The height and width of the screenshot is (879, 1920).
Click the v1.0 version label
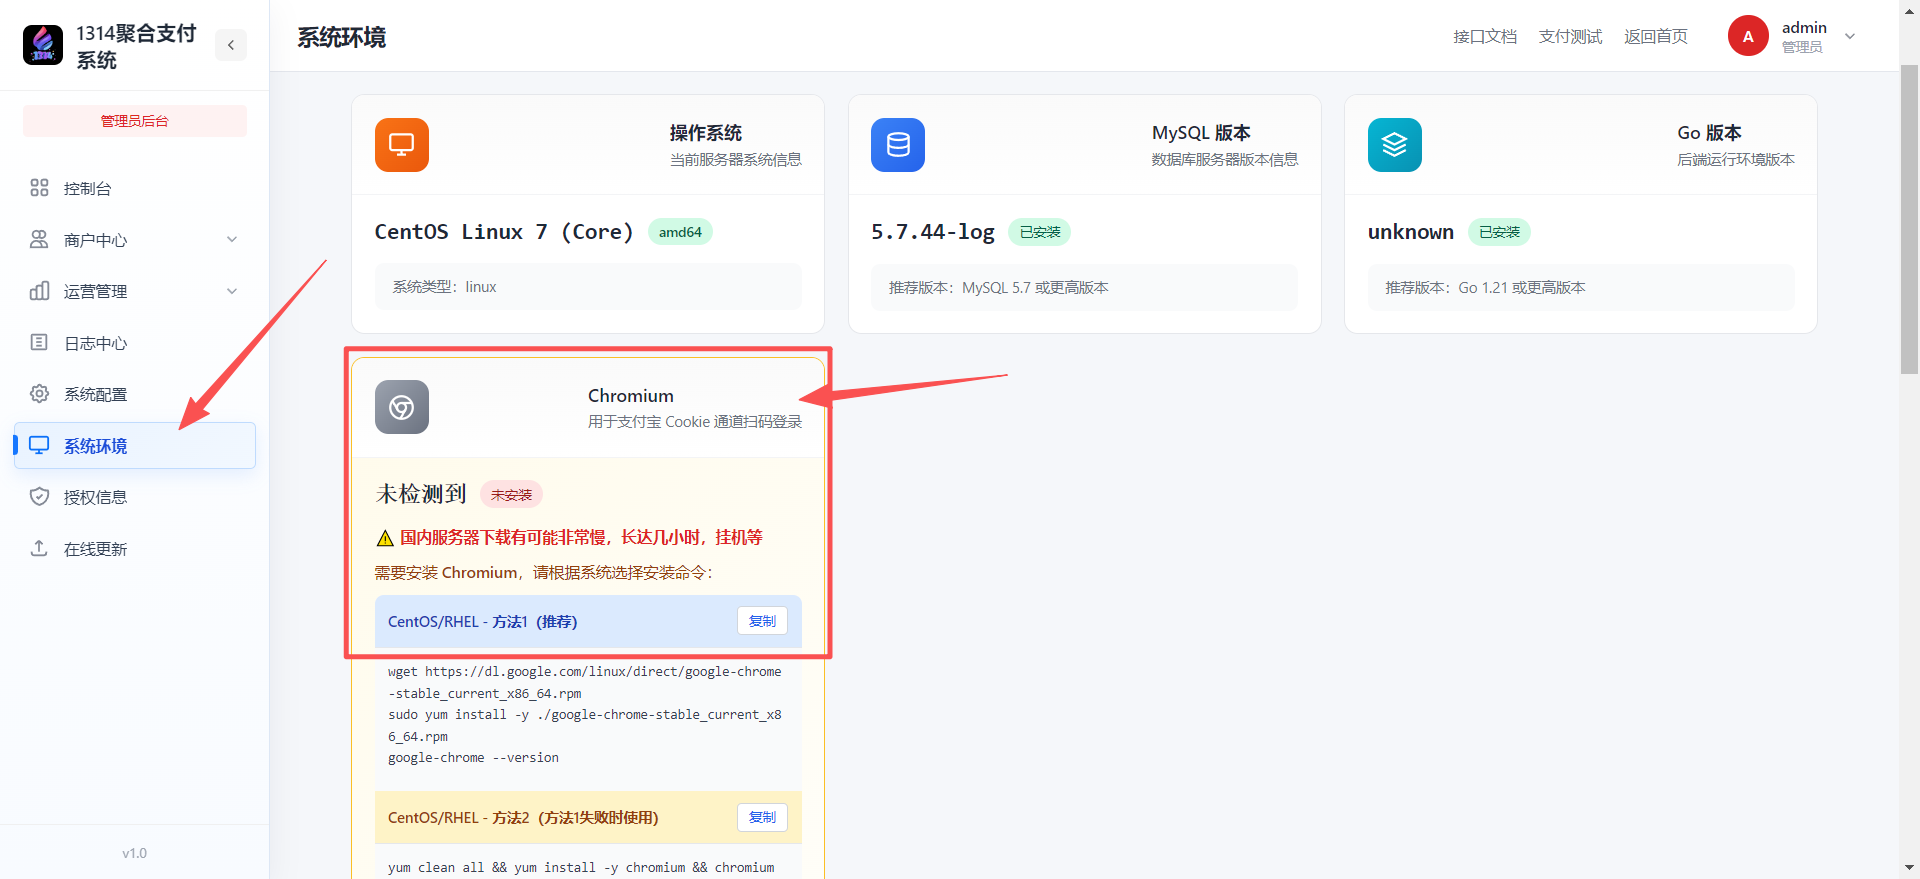click(x=135, y=853)
